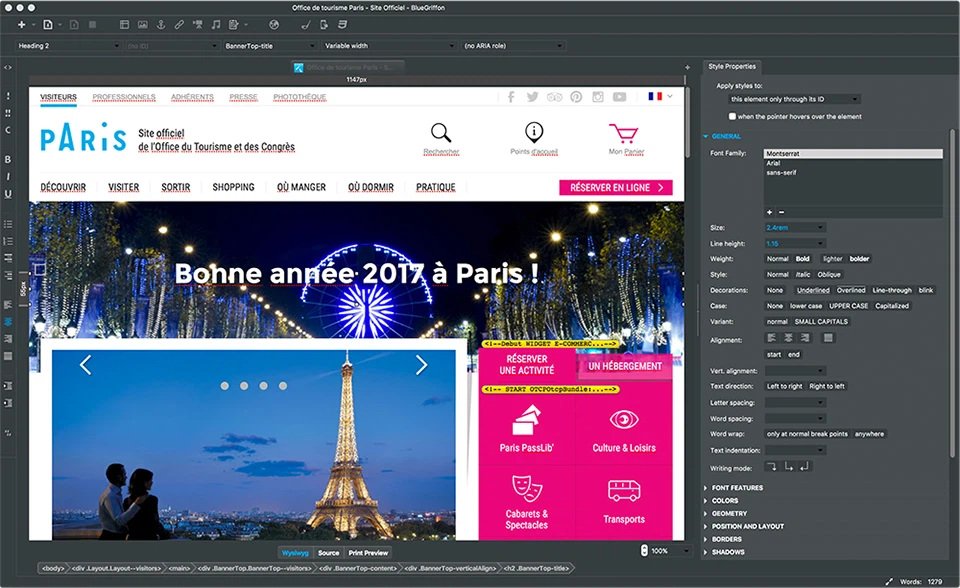Click the underline U icon in left sidebar

click(x=8, y=195)
